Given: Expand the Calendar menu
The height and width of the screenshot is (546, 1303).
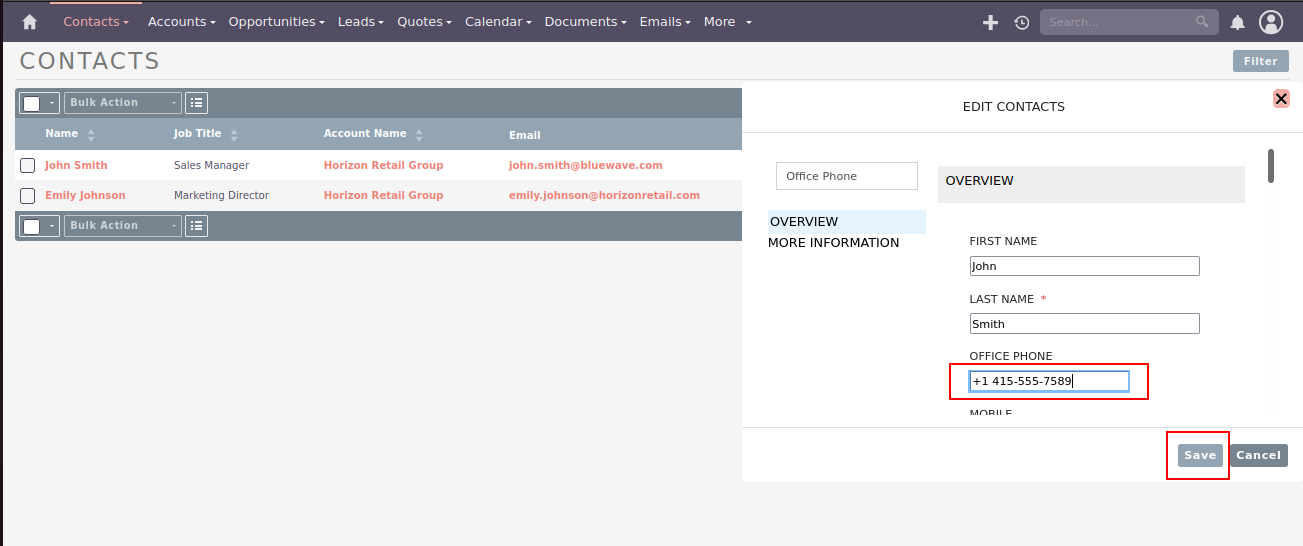Looking at the screenshot, I should click(x=498, y=21).
